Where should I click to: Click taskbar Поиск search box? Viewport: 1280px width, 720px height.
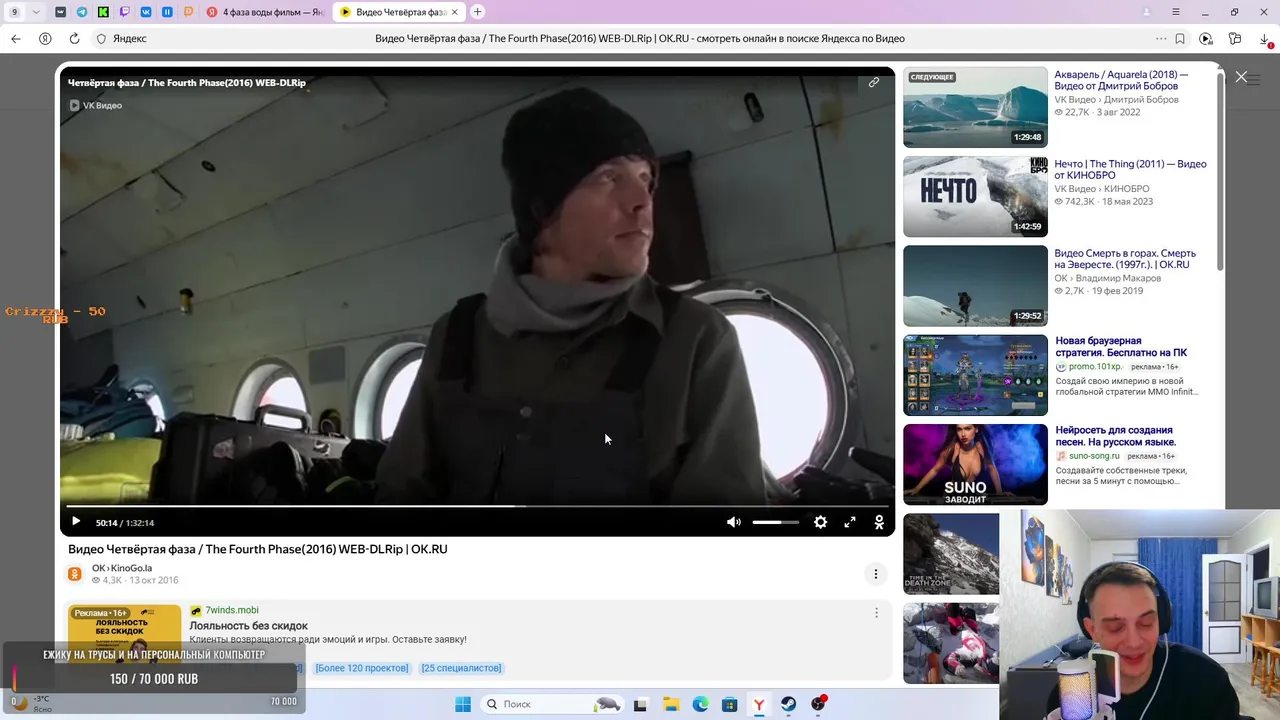(551, 704)
